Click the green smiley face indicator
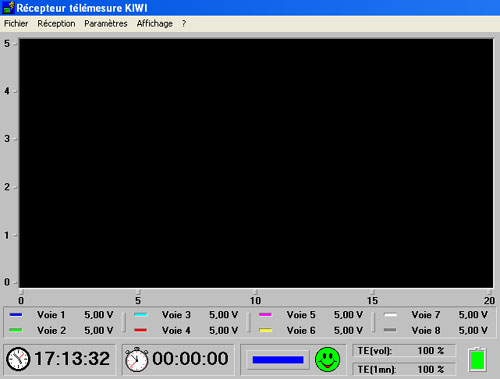The width and height of the screenshot is (500, 379). tap(327, 359)
